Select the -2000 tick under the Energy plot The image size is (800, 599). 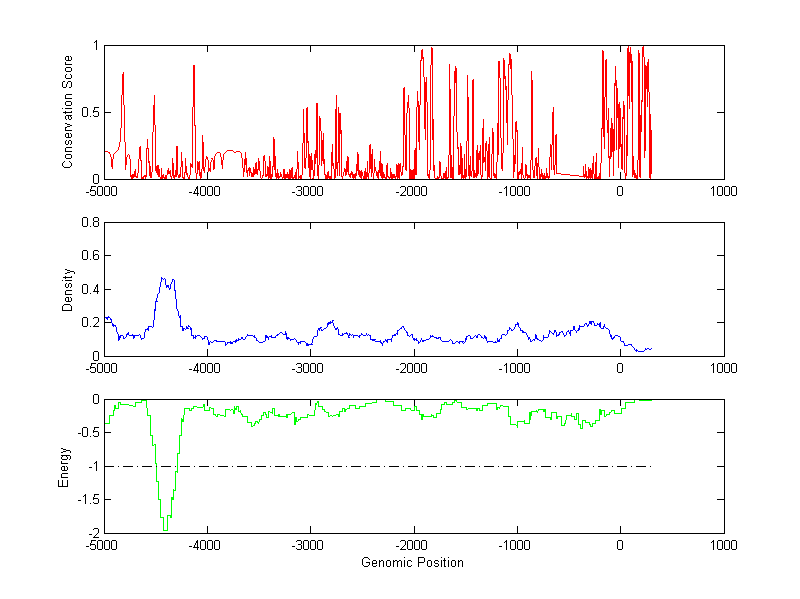pyautogui.click(x=414, y=545)
